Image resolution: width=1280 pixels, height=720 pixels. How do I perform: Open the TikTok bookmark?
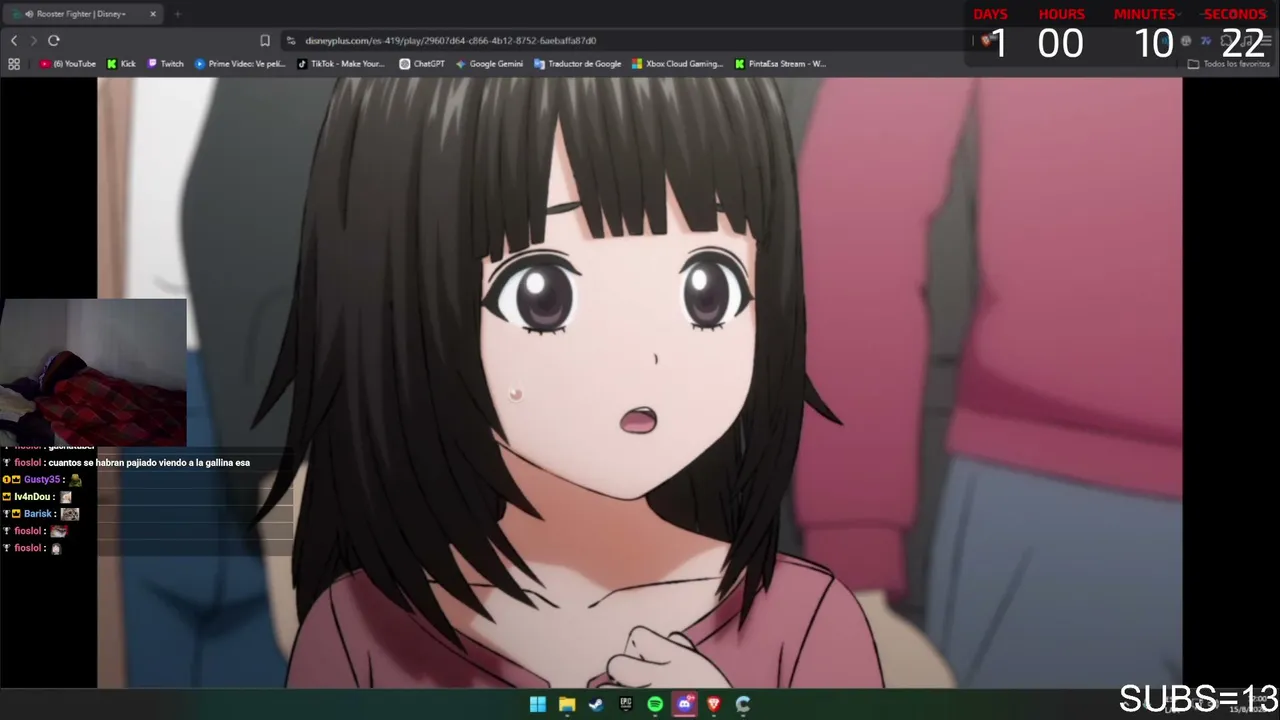[341, 64]
